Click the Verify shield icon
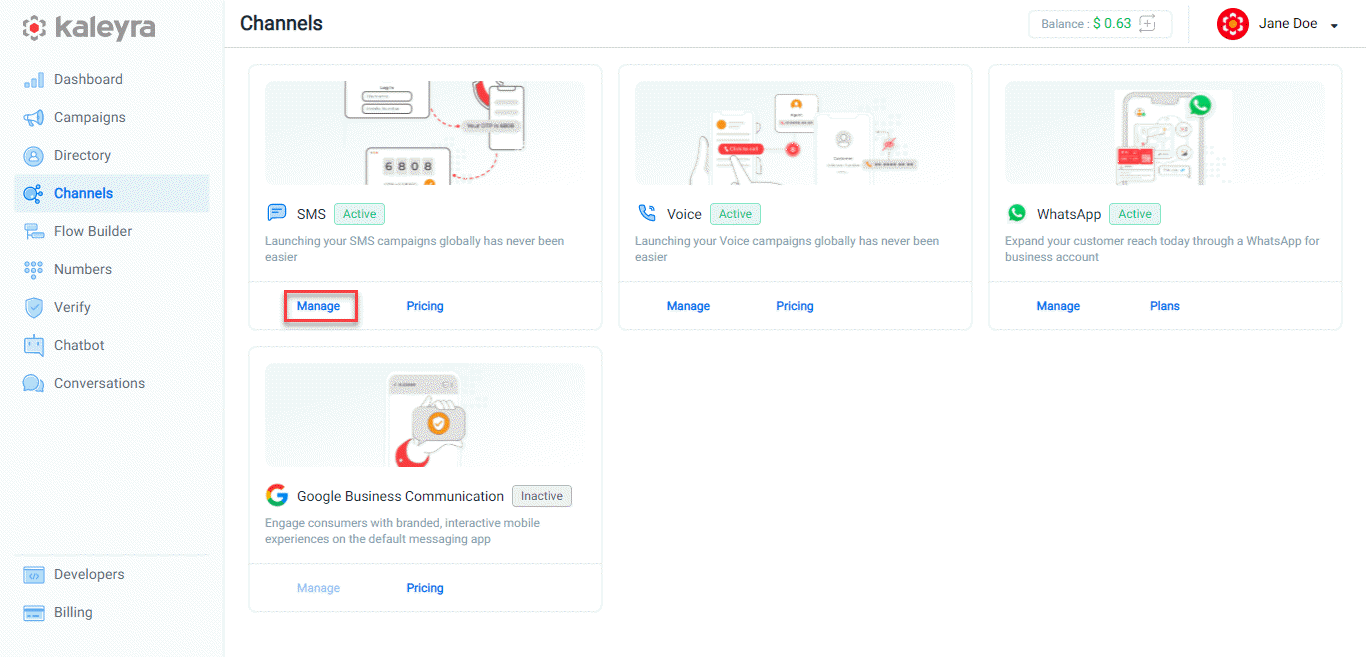 click(x=34, y=308)
